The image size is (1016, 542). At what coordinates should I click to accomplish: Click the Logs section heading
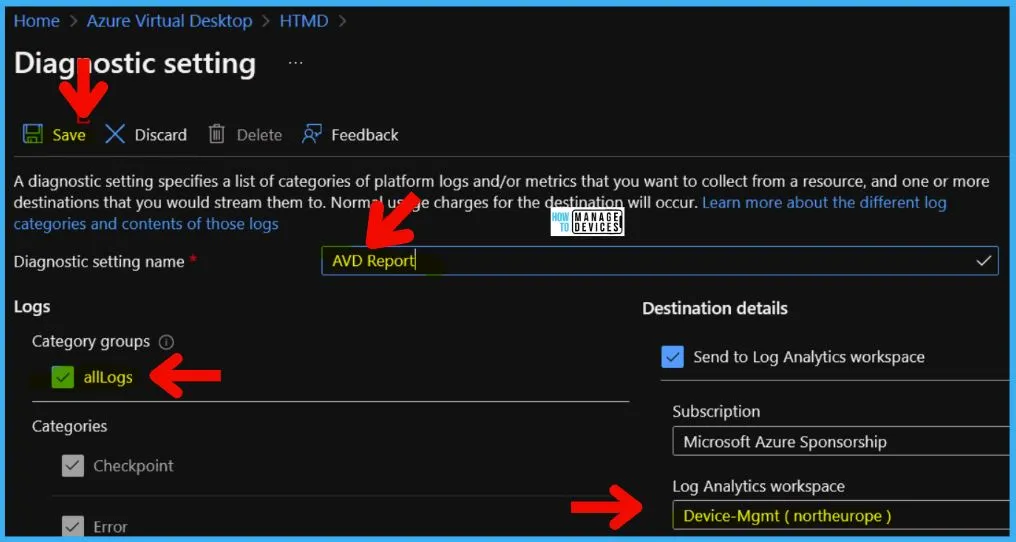point(32,307)
